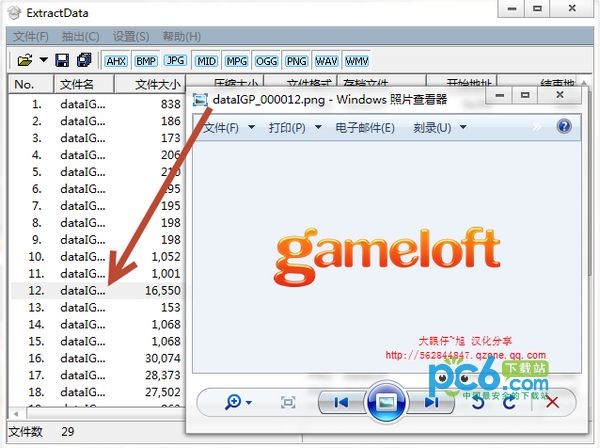Delete the image with red X
The image size is (600, 448).
(x=552, y=402)
